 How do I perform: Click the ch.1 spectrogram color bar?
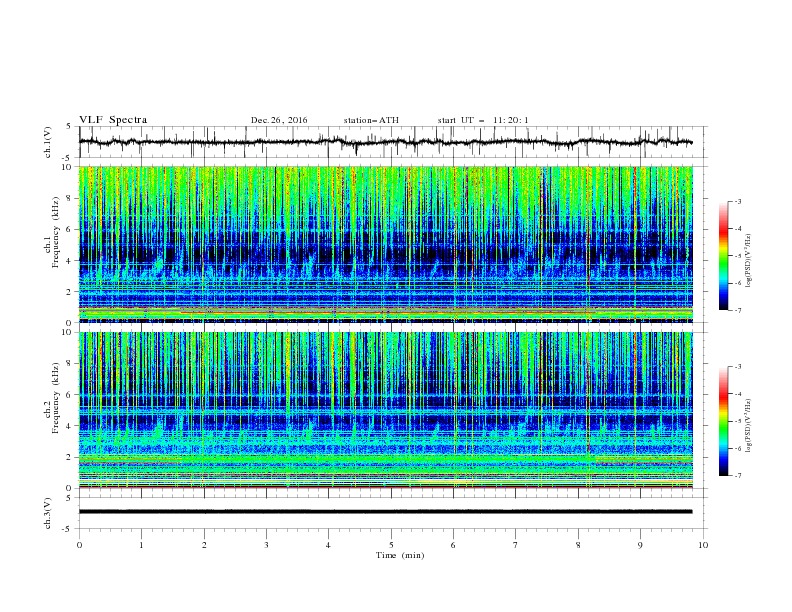(x=723, y=255)
